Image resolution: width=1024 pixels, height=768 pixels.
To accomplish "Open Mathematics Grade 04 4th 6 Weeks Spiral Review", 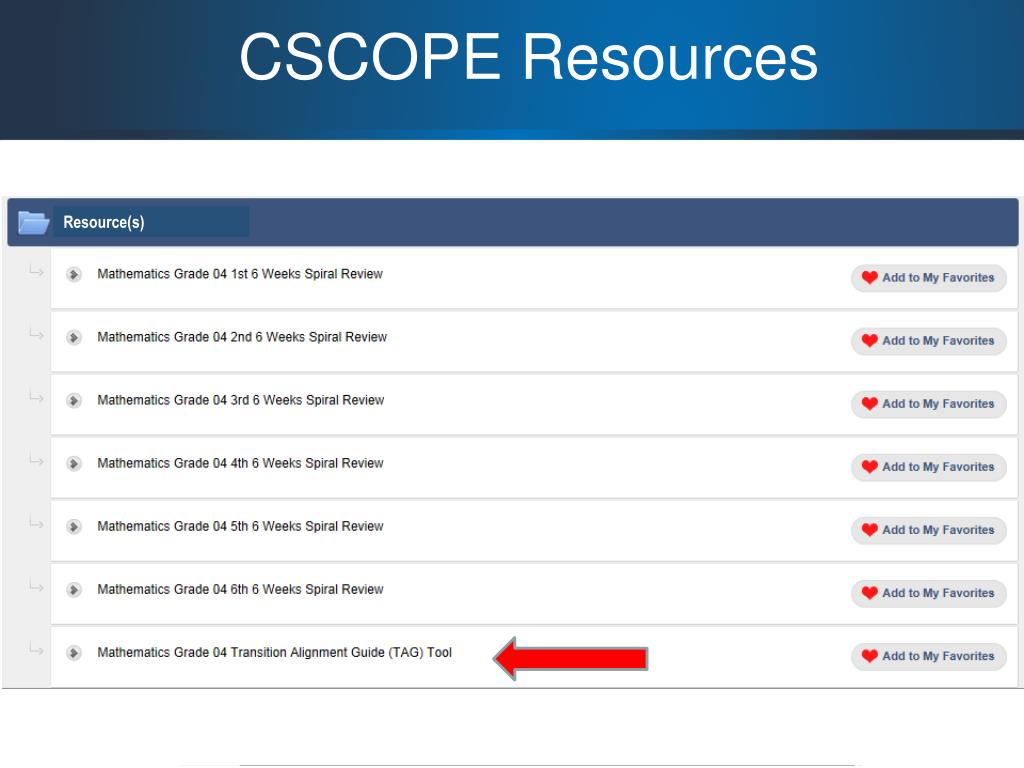I will point(240,463).
